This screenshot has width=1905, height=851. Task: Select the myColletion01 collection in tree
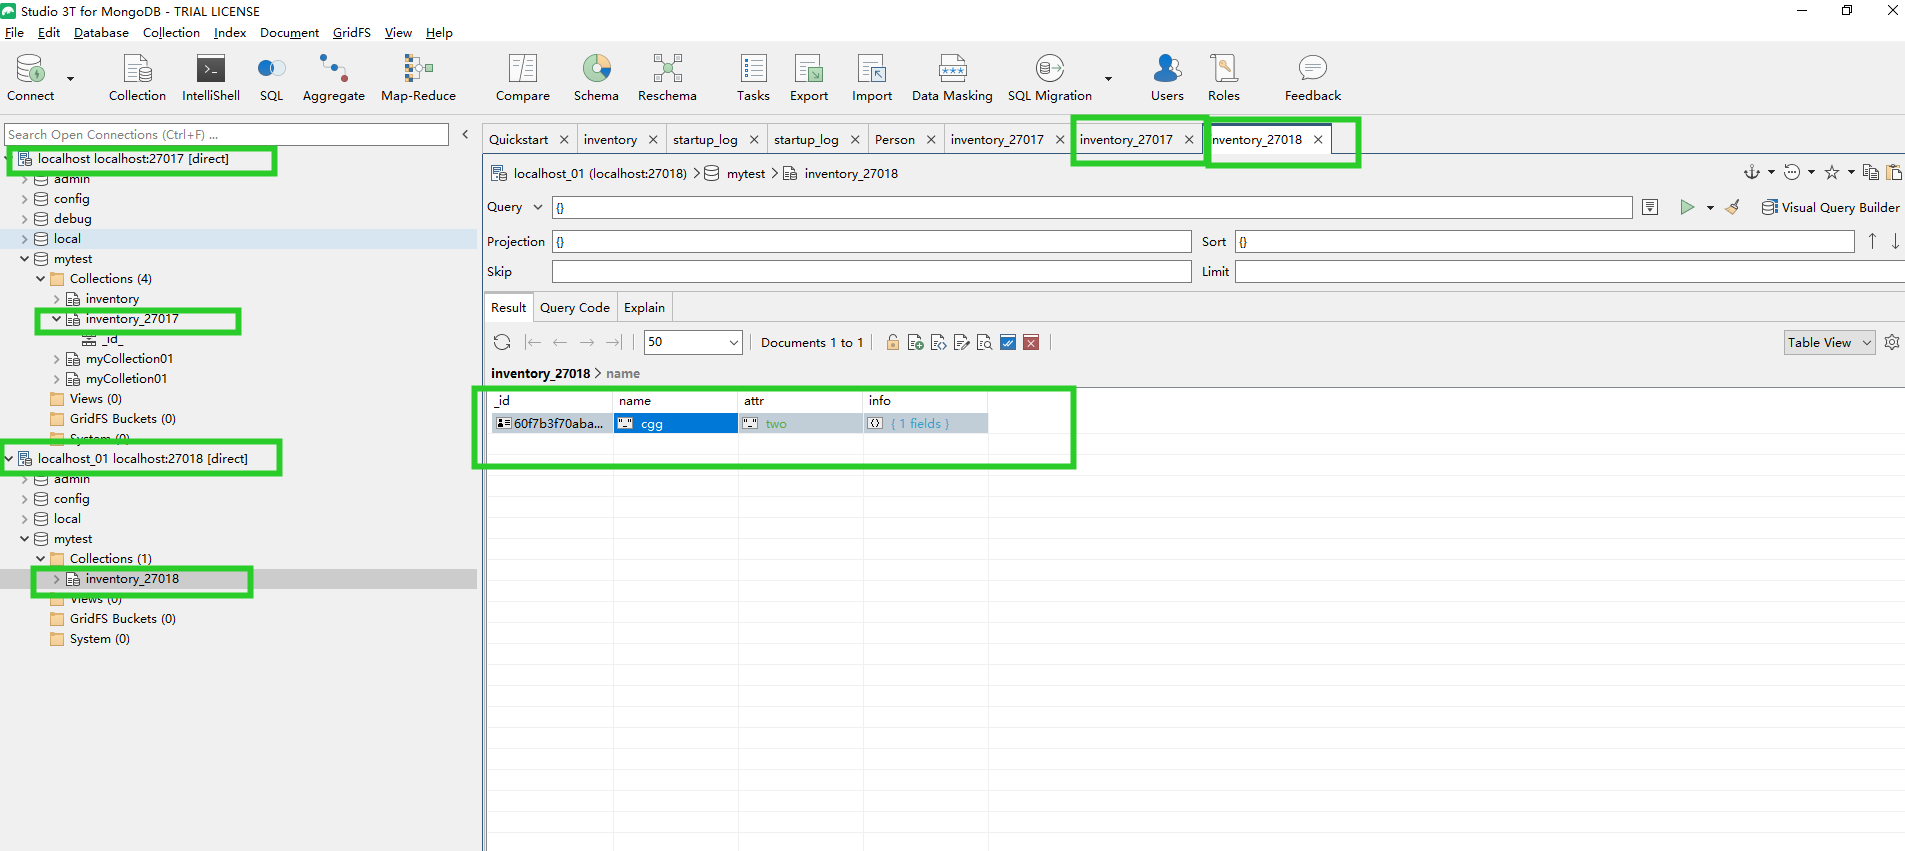pyautogui.click(x=126, y=379)
